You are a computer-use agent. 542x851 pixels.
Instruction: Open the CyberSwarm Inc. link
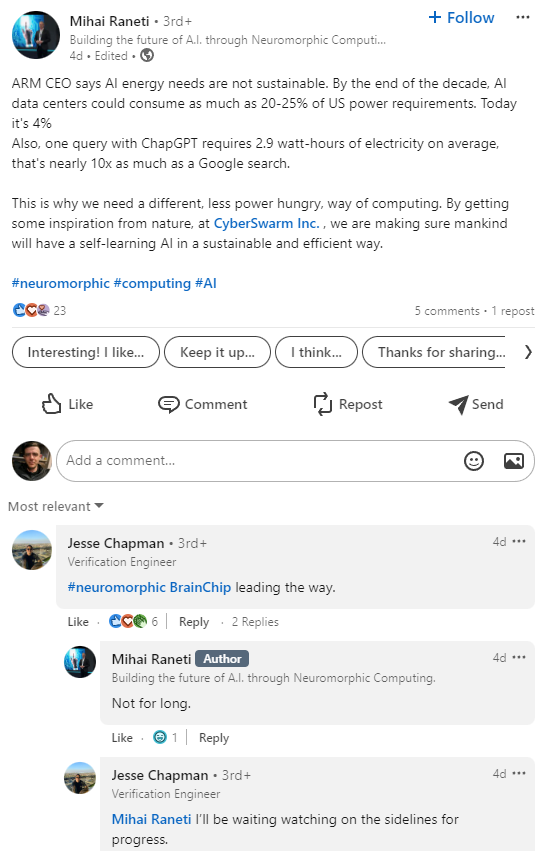[266, 224]
